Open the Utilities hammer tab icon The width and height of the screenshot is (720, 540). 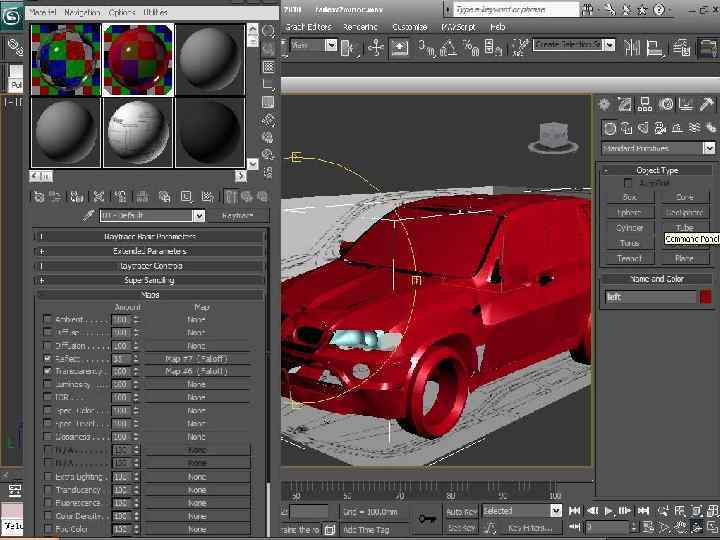click(707, 105)
